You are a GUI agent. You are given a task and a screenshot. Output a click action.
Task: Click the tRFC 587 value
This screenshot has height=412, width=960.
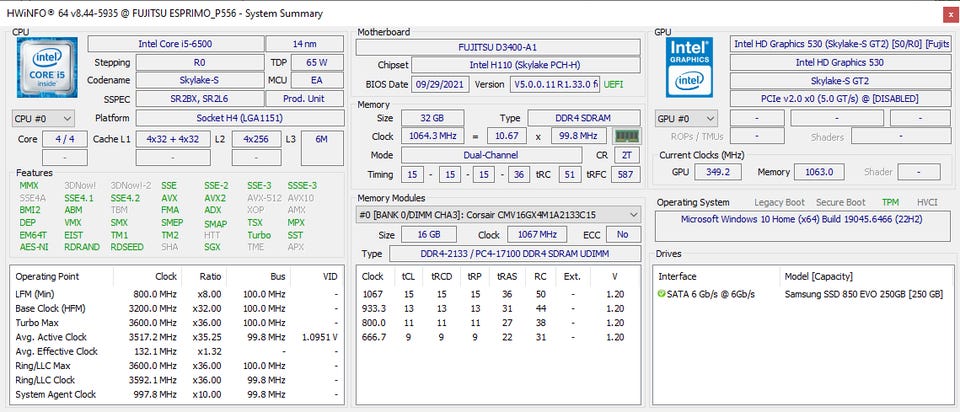click(x=626, y=174)
